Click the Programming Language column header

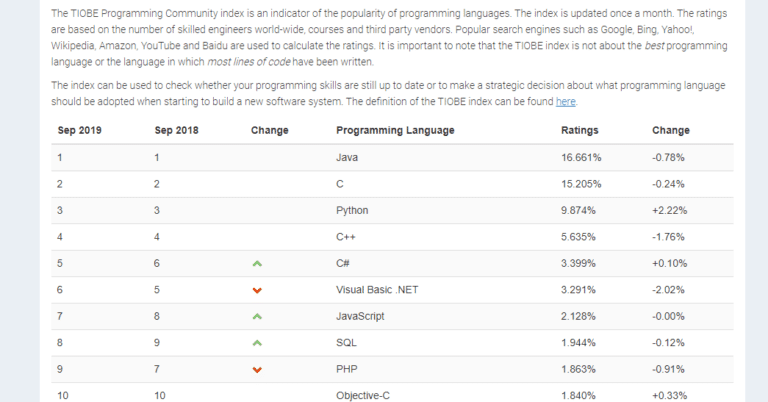pyautogui.click(x=395, y=130)
